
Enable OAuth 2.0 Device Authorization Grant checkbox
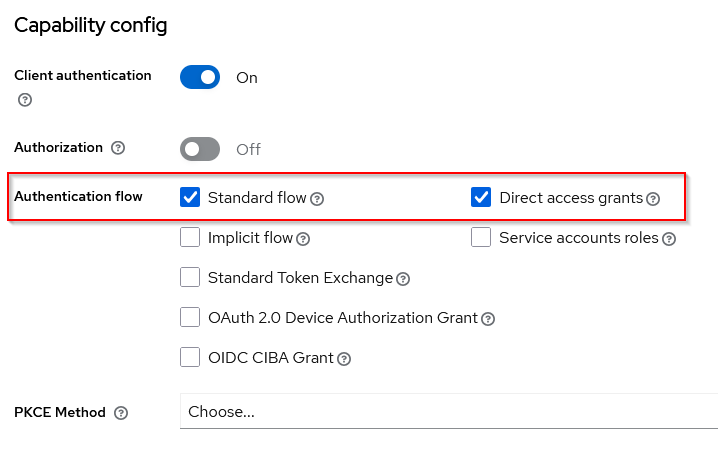[x=190, y=317]
